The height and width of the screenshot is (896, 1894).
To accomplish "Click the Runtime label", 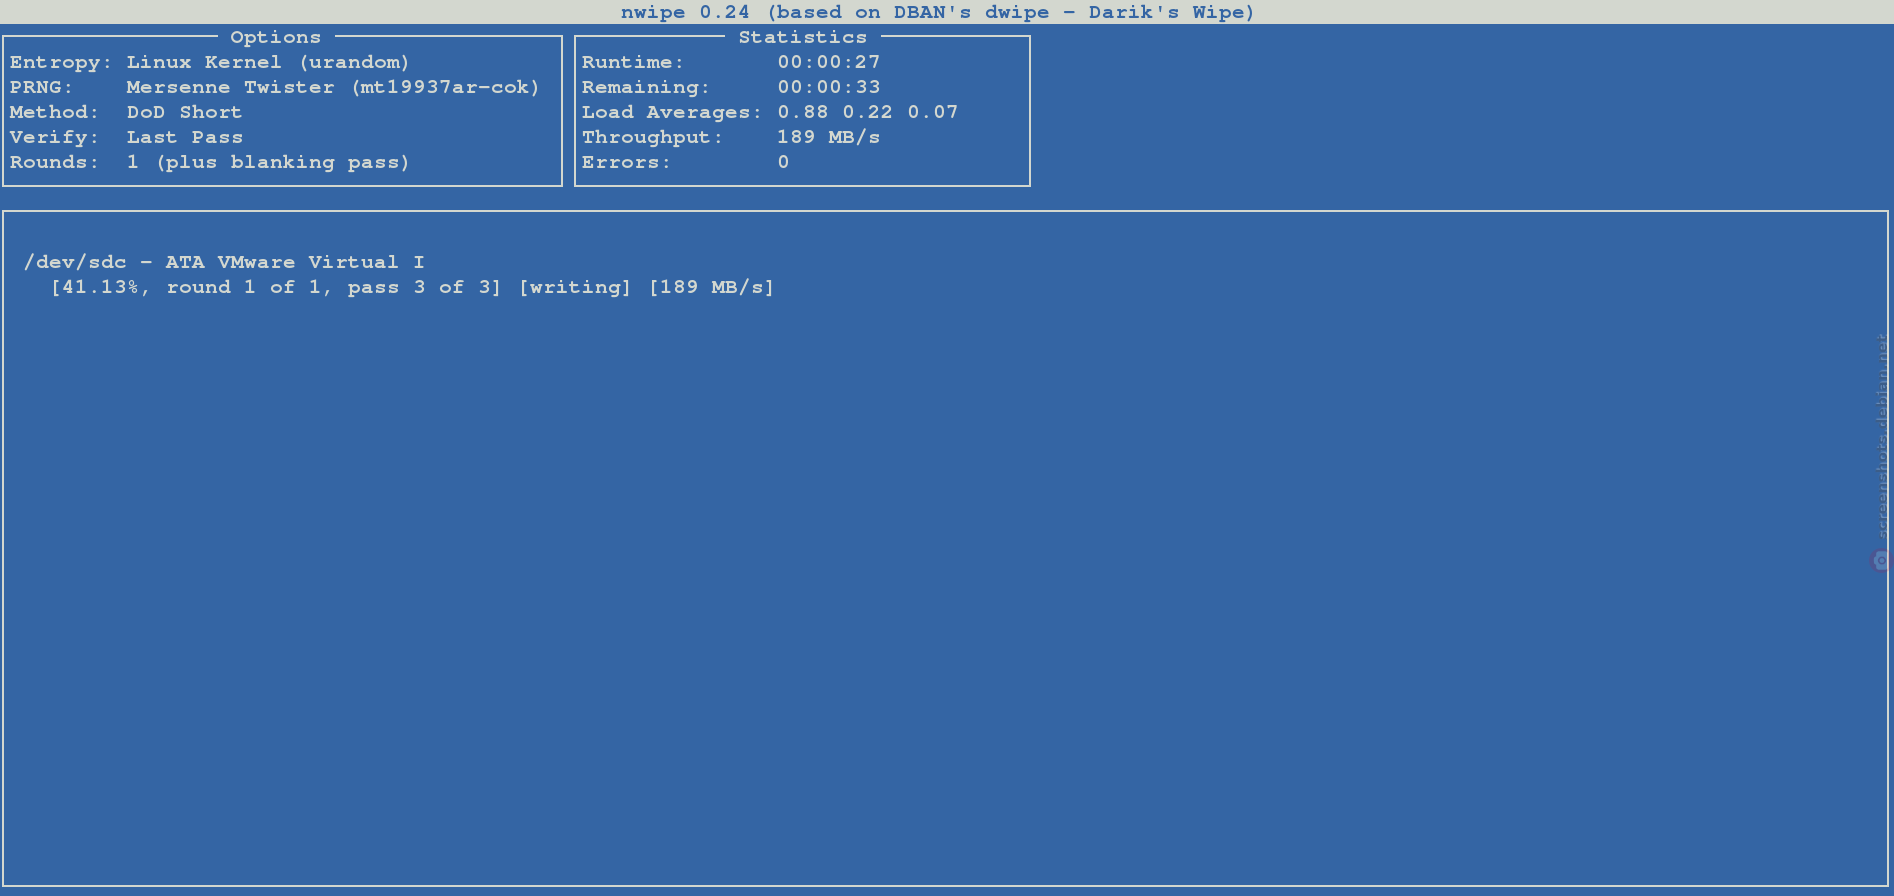I will 633,62.
